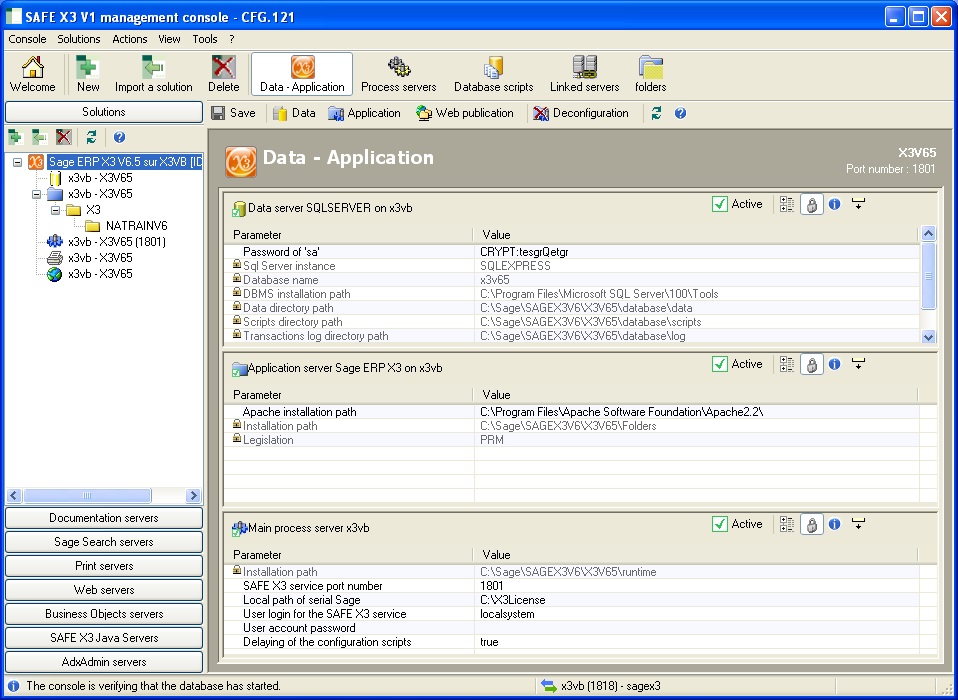Viewport: 958px width, 700px height.
Task: Open help in the Solutions panel
Action: click(119, 137)
